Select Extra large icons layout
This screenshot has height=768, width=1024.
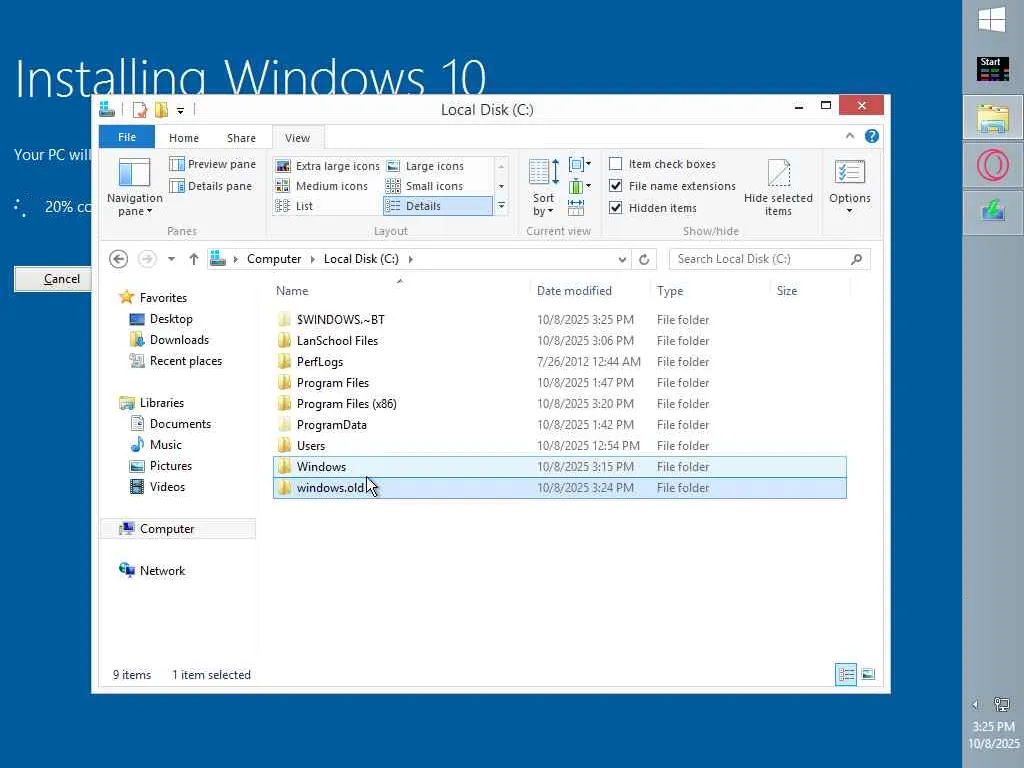327,166
